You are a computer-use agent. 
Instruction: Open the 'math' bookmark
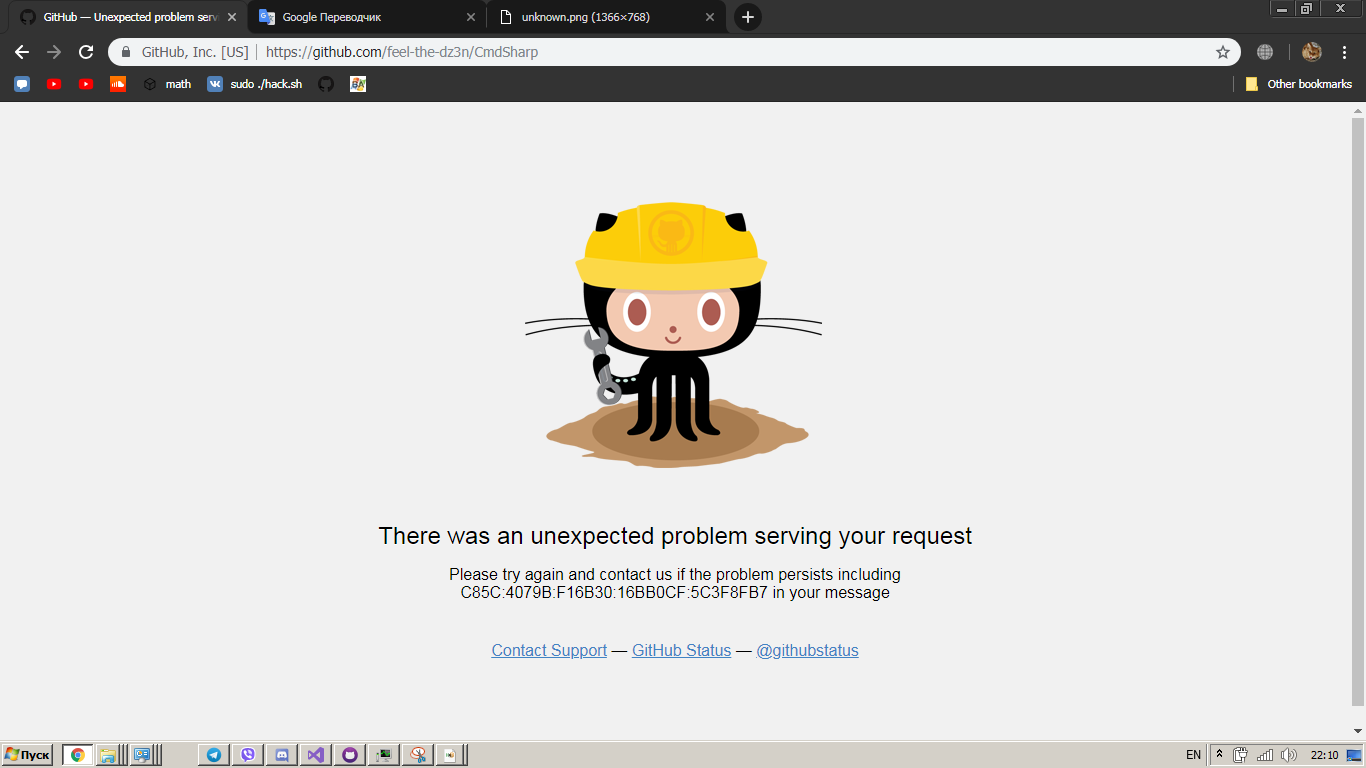click(x=166, y=84)
